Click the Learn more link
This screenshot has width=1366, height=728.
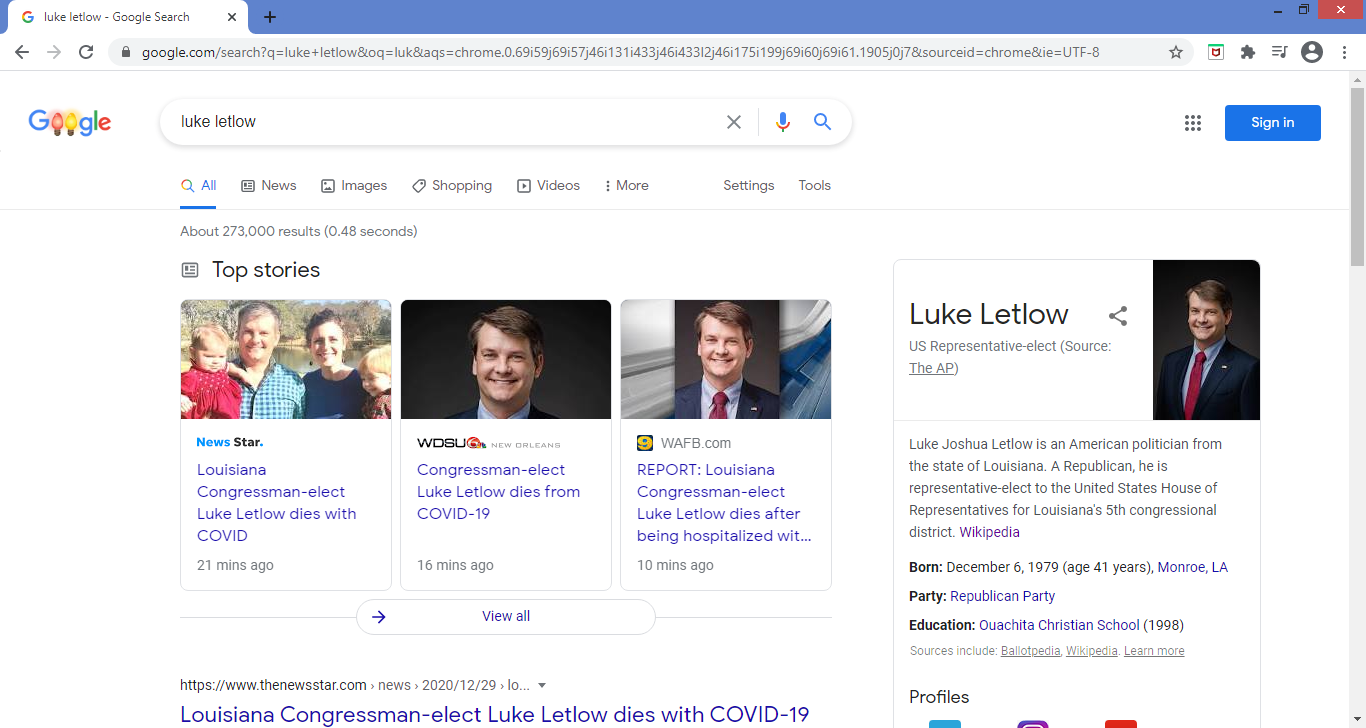(1154, 651)
